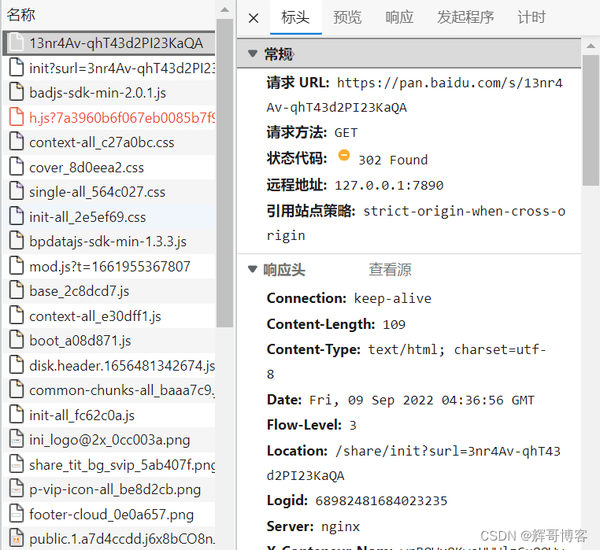600x550 pixels.
Task: Click the Server nginx header value
Action: click(x=341, y=527)
